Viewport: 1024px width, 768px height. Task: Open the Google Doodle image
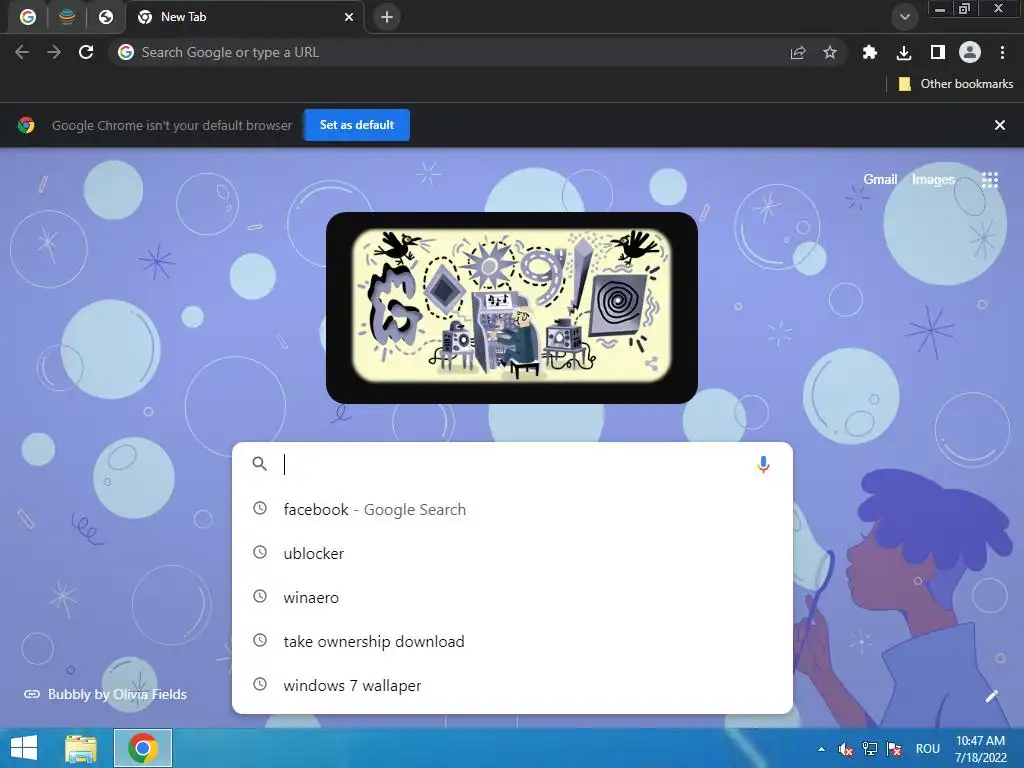point(511,306)
